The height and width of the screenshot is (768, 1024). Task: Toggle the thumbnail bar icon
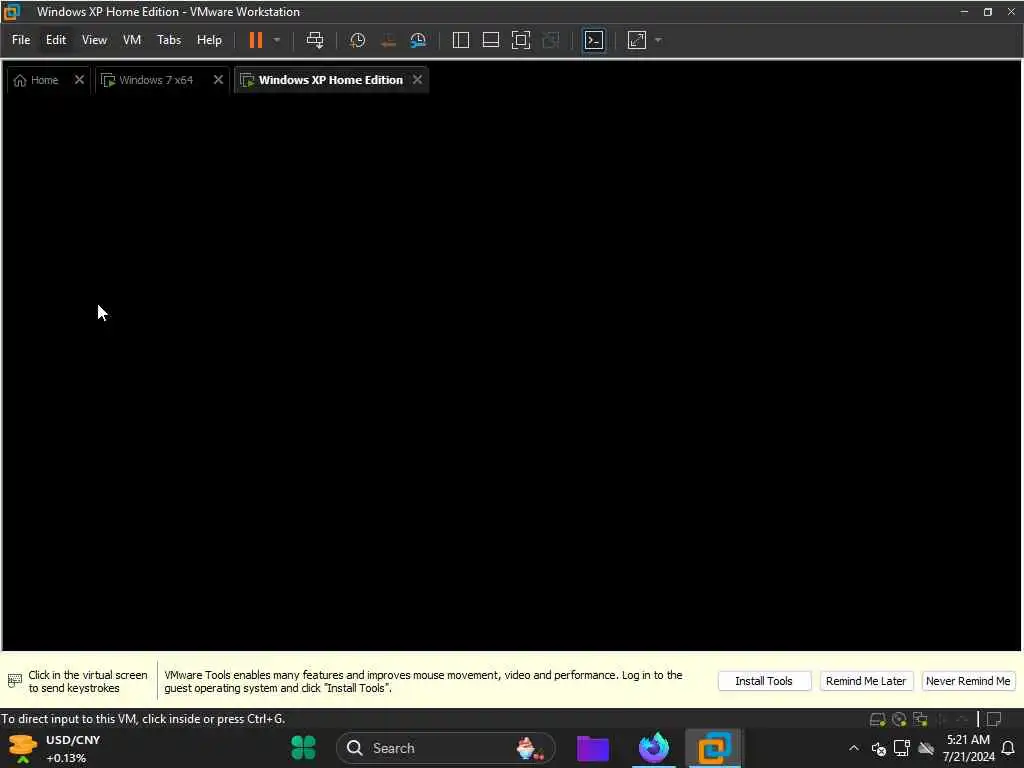(x=490, y=40)
